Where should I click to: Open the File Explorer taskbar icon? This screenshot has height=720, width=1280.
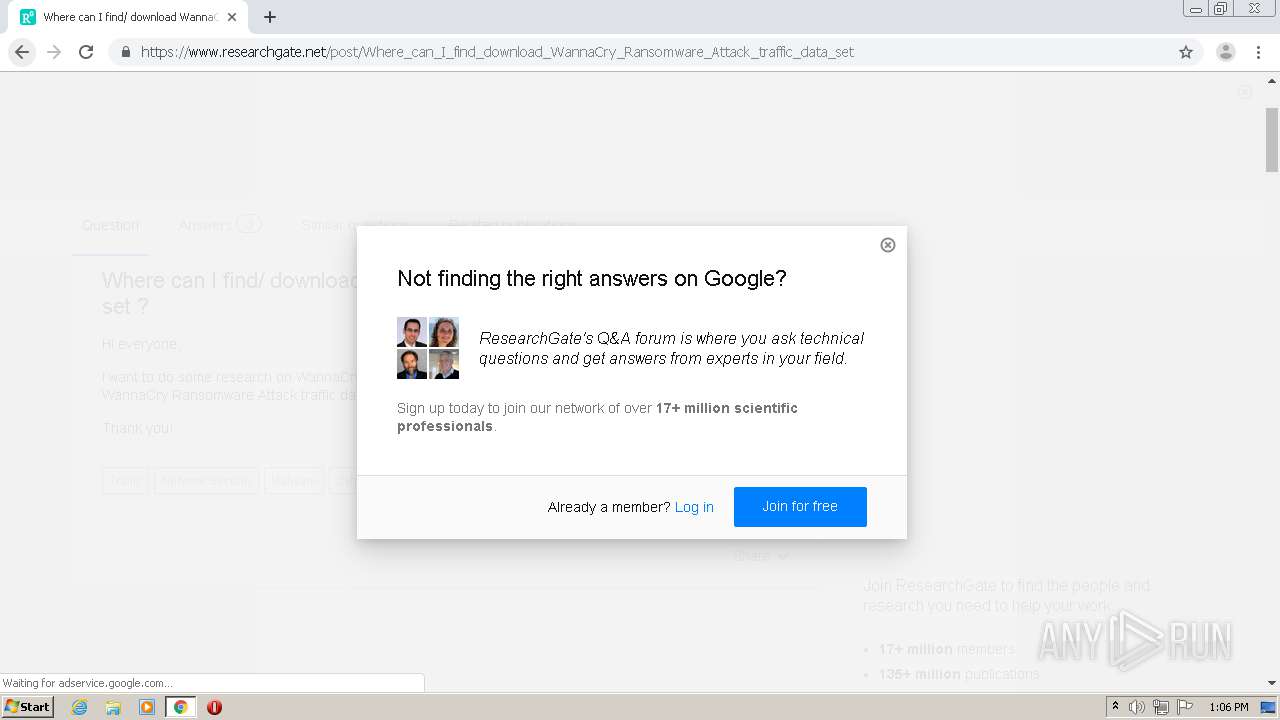[x=113, y=707]
